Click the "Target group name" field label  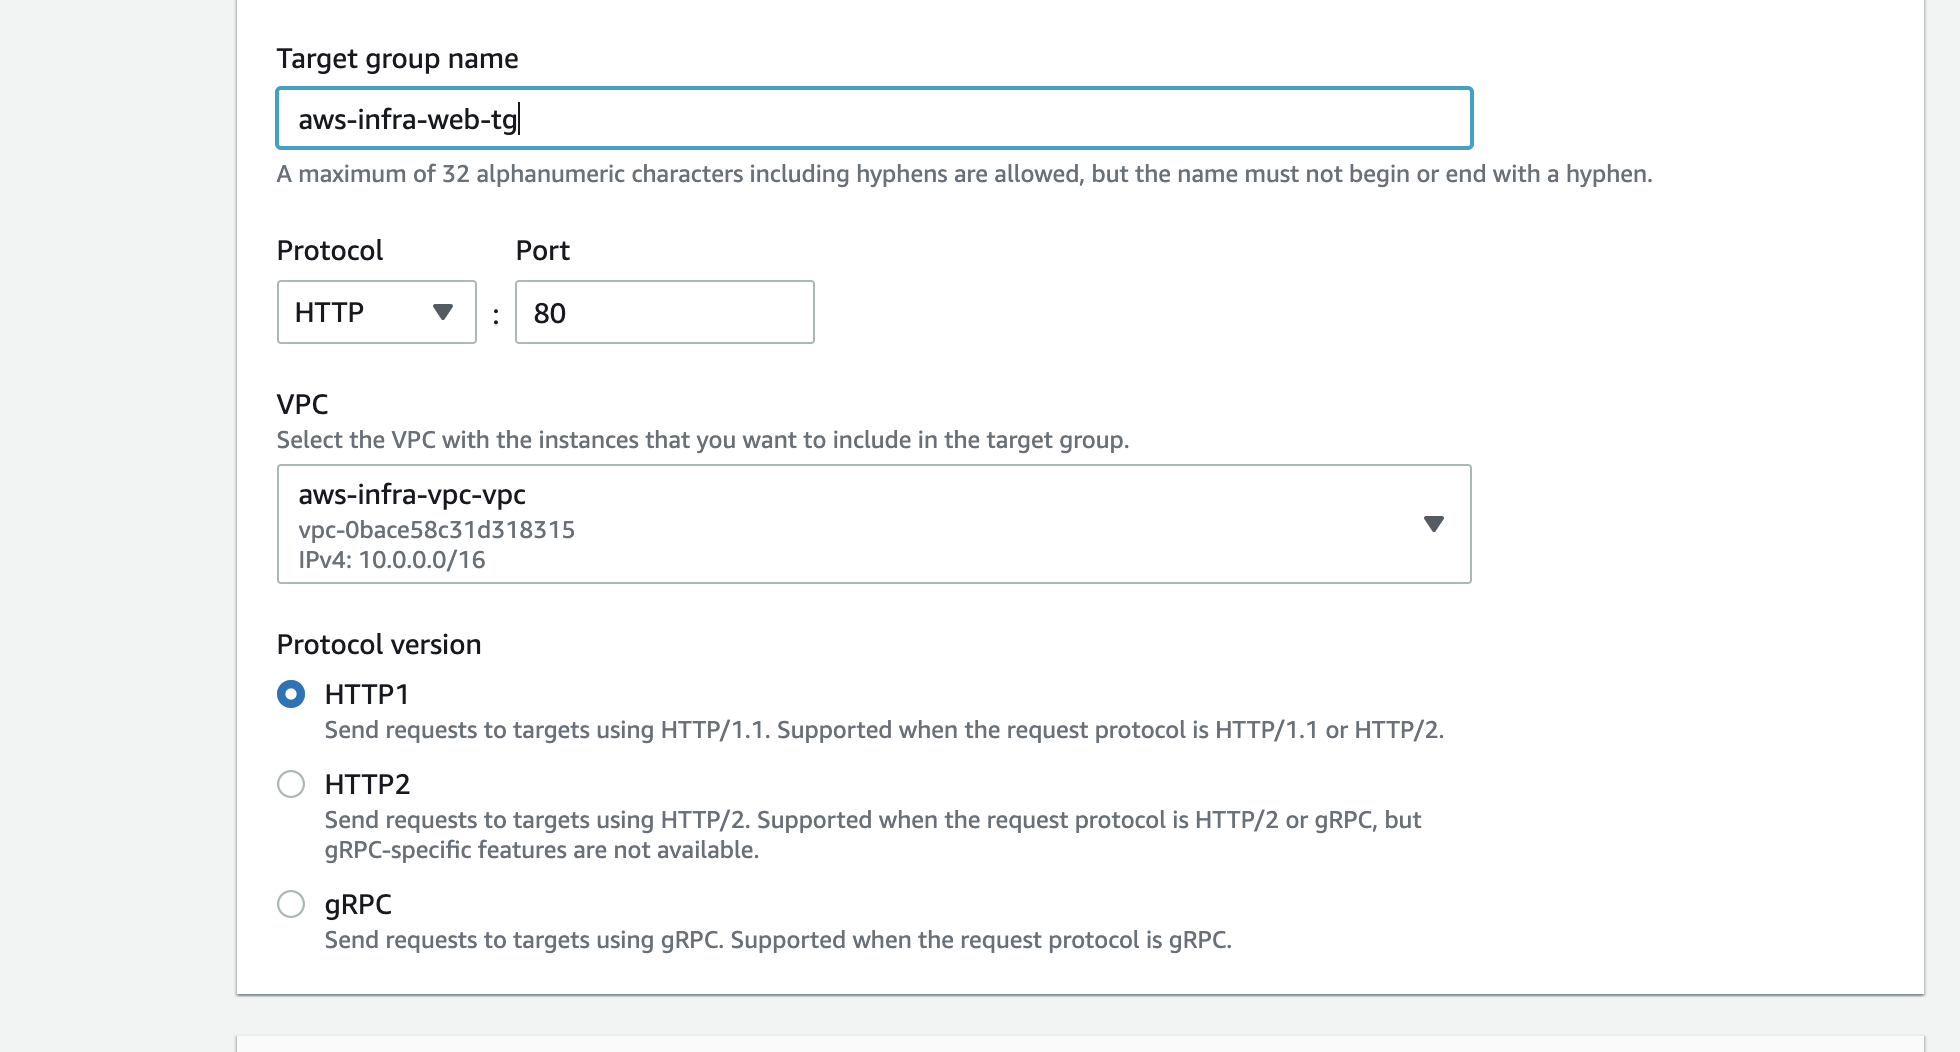[397, 59]
